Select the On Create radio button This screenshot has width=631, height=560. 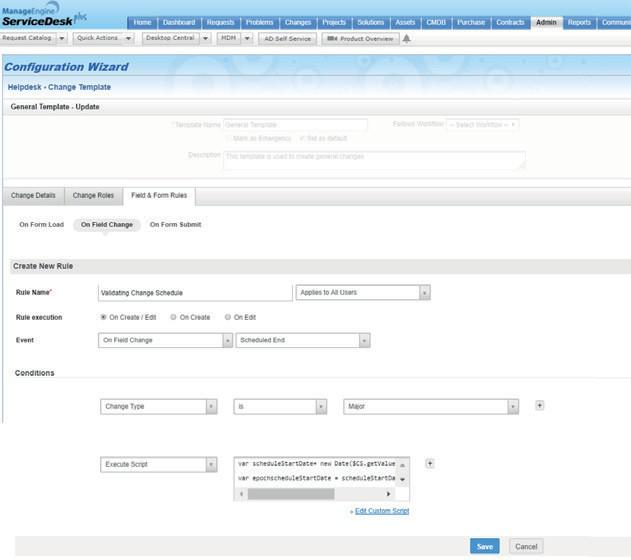173,317
